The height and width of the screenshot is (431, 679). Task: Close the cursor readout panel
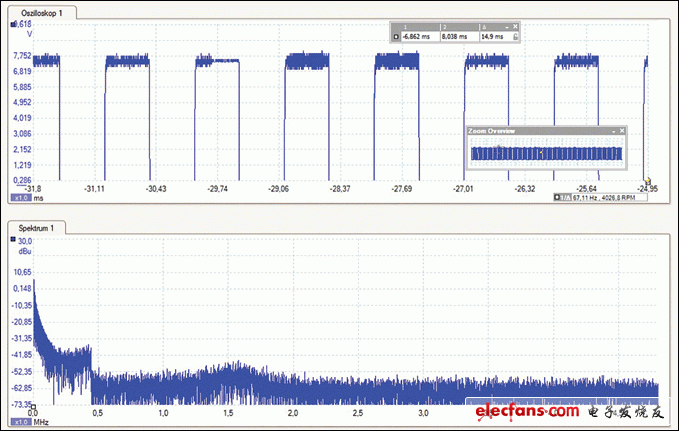(x=515, y=26)
